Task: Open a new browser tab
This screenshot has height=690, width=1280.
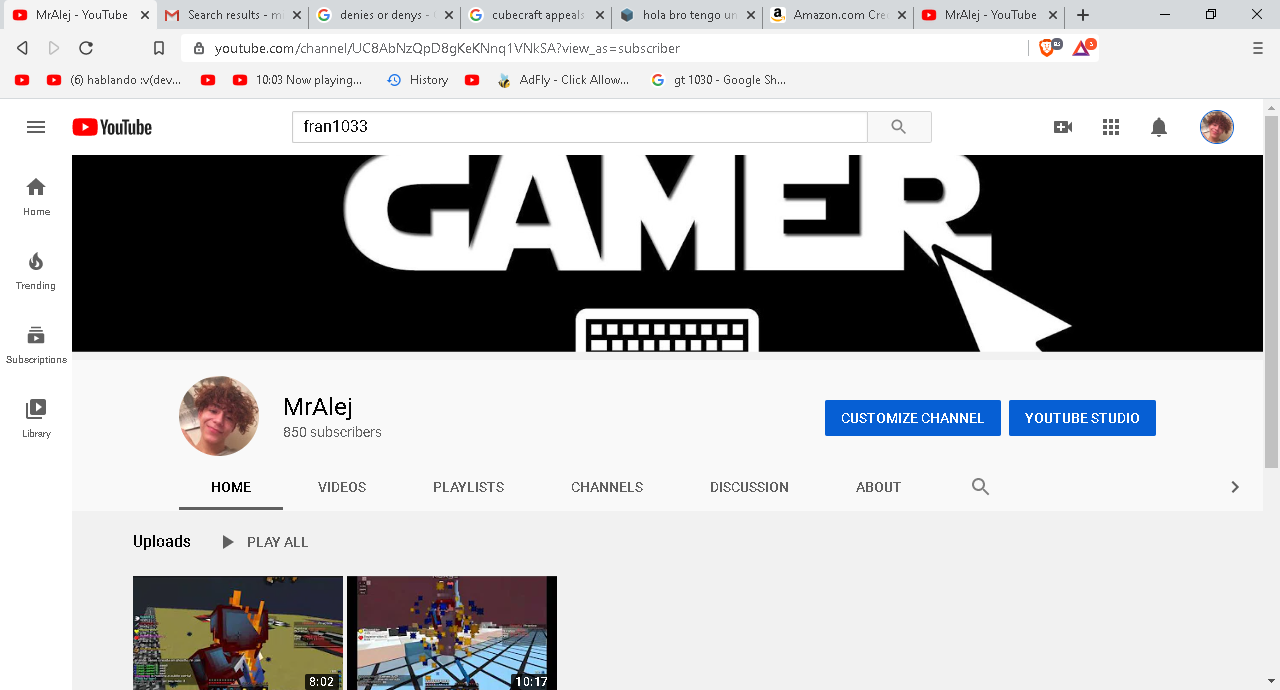Action: click(1083, 15)
